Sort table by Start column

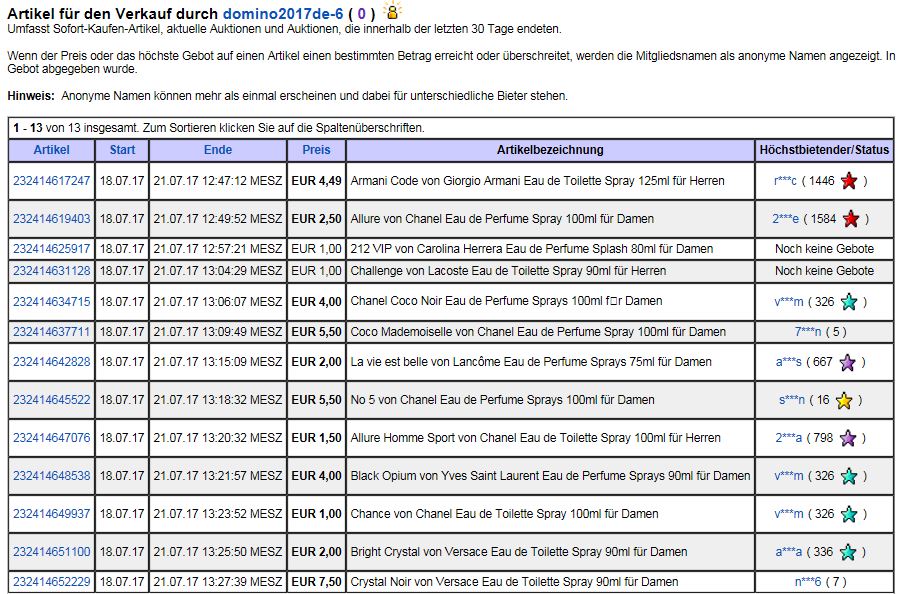pyautogui.click(x=122, y=150)
